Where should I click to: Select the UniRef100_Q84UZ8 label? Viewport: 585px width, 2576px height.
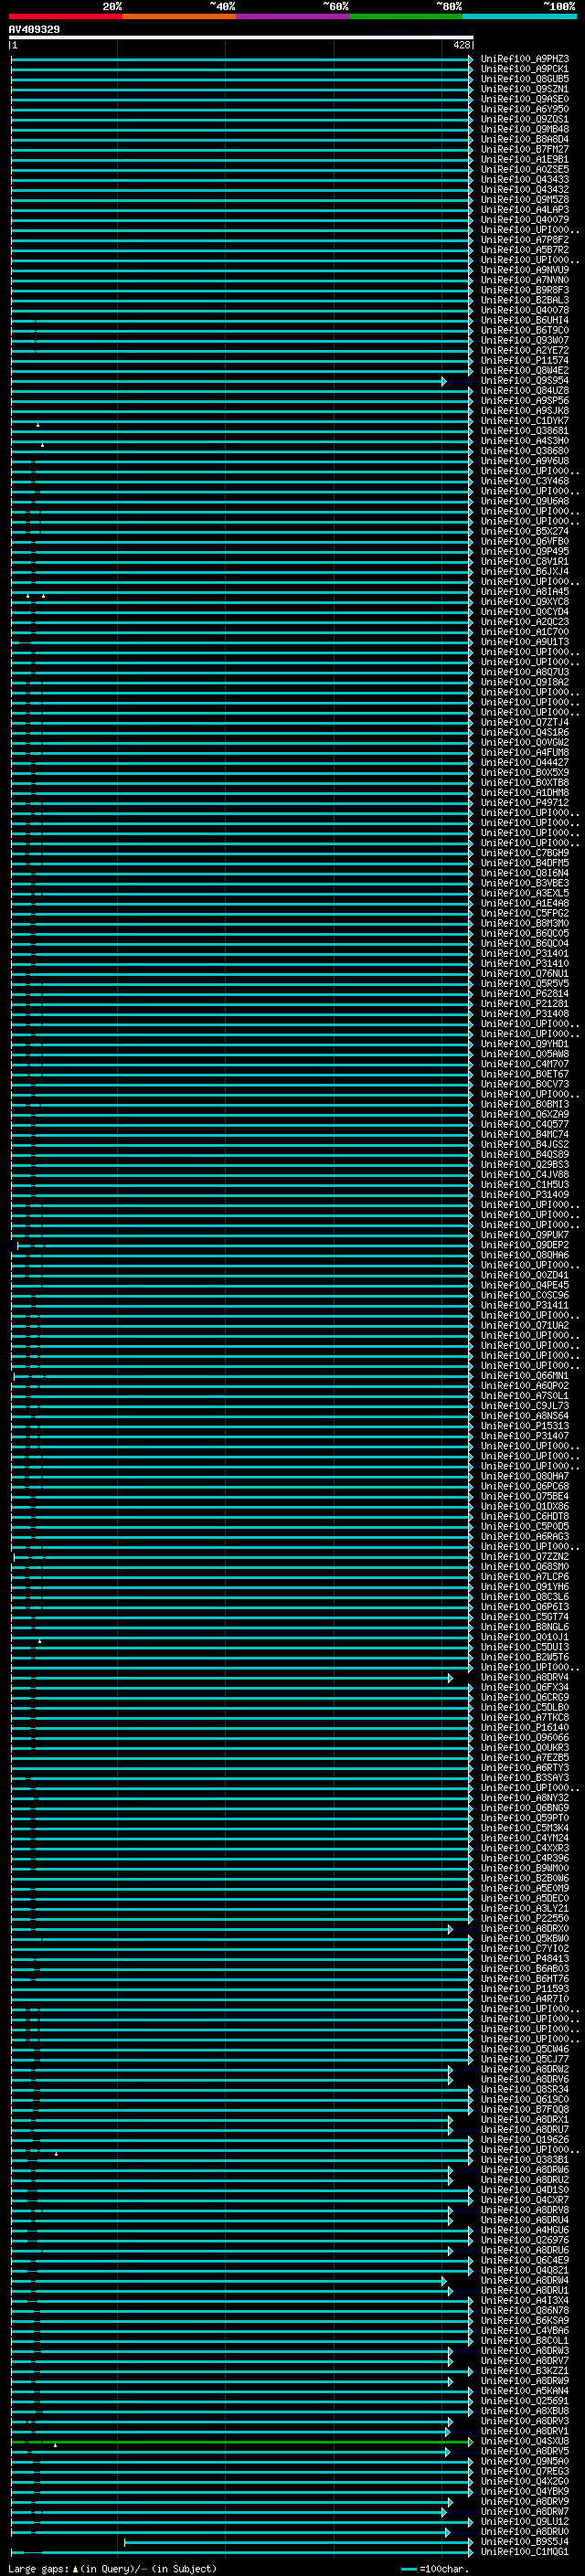point(524,391)
